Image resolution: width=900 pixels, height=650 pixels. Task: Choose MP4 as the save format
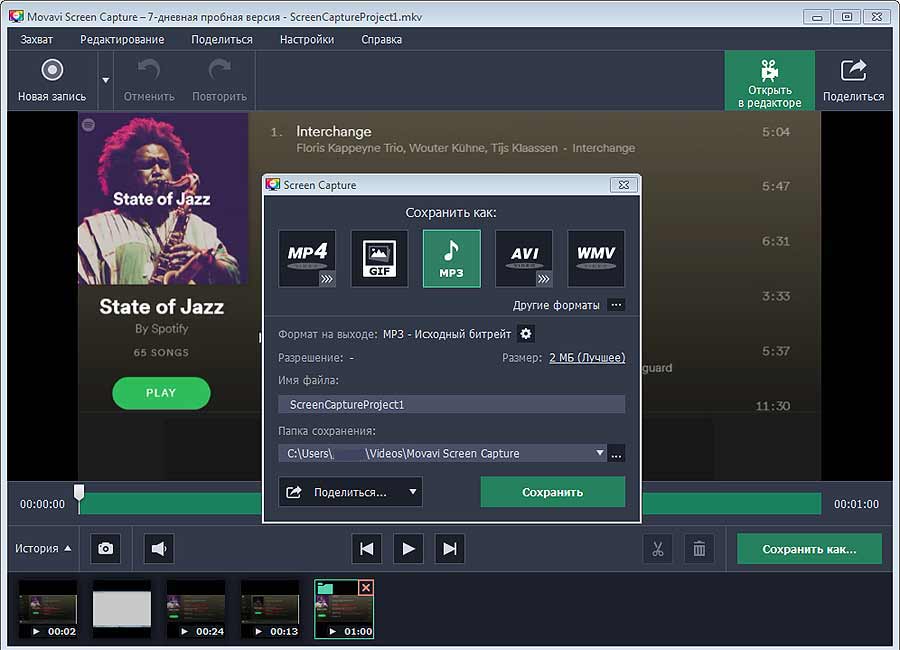point(307,258)
